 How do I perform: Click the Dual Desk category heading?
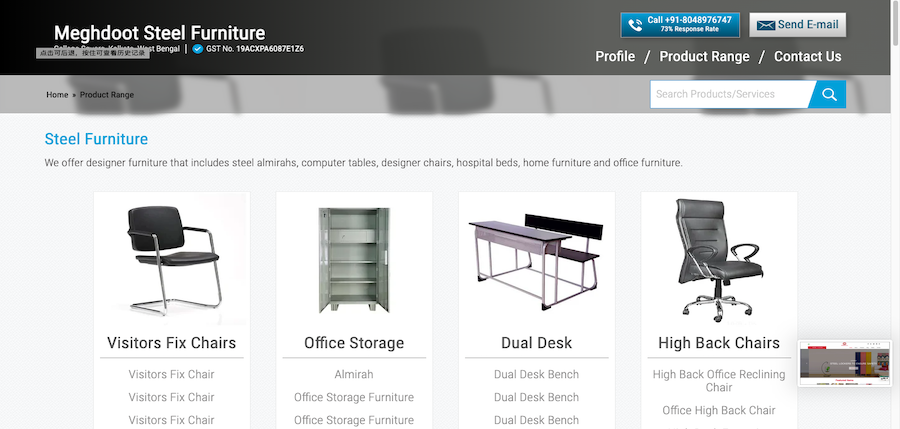coord(537,343)
